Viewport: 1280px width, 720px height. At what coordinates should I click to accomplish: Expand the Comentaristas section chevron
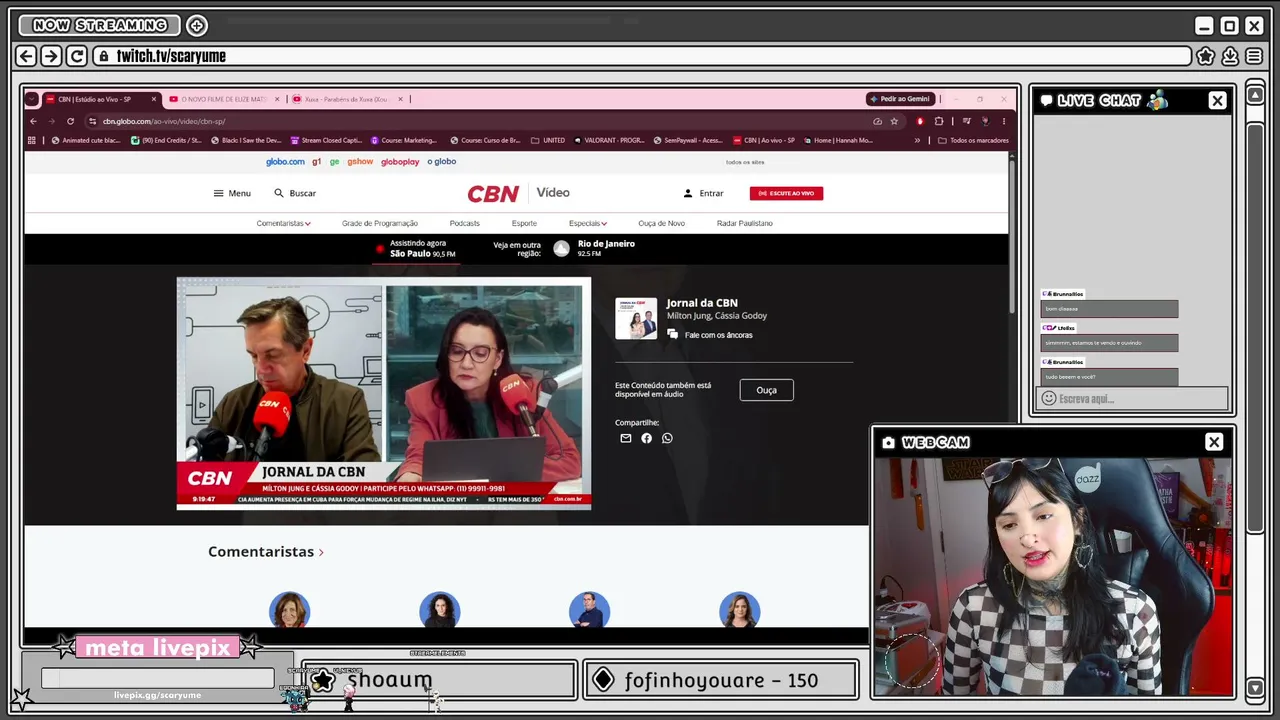[x=321, y=552]
